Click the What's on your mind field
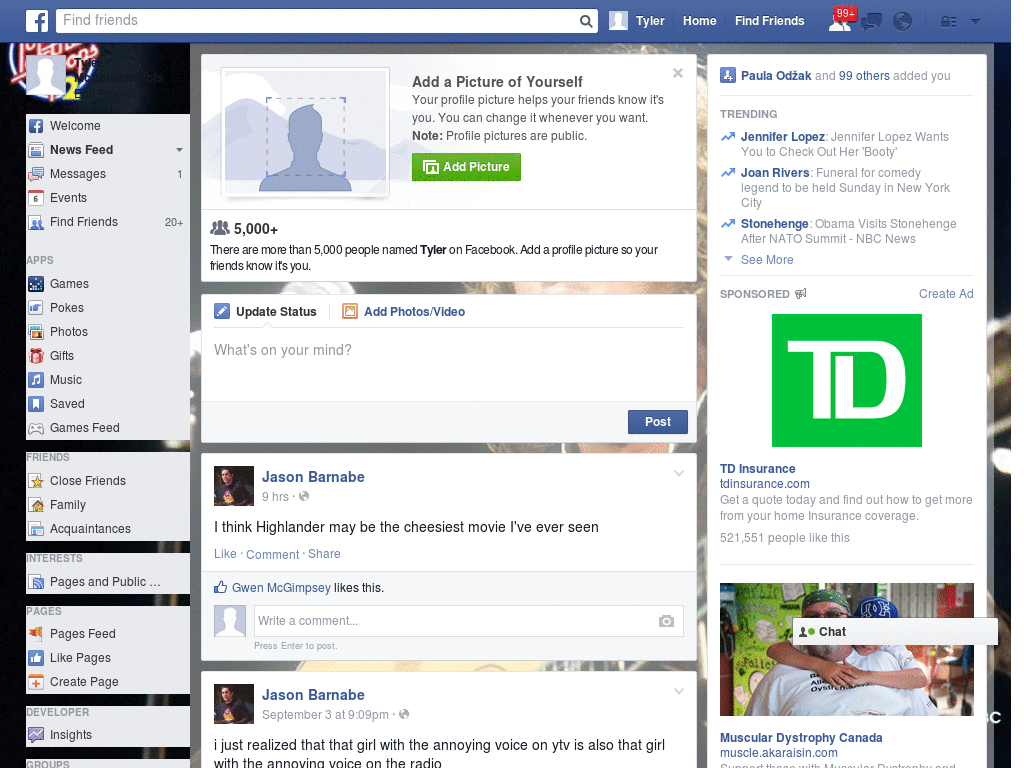The image size is (1024, 768). point(449,364)
